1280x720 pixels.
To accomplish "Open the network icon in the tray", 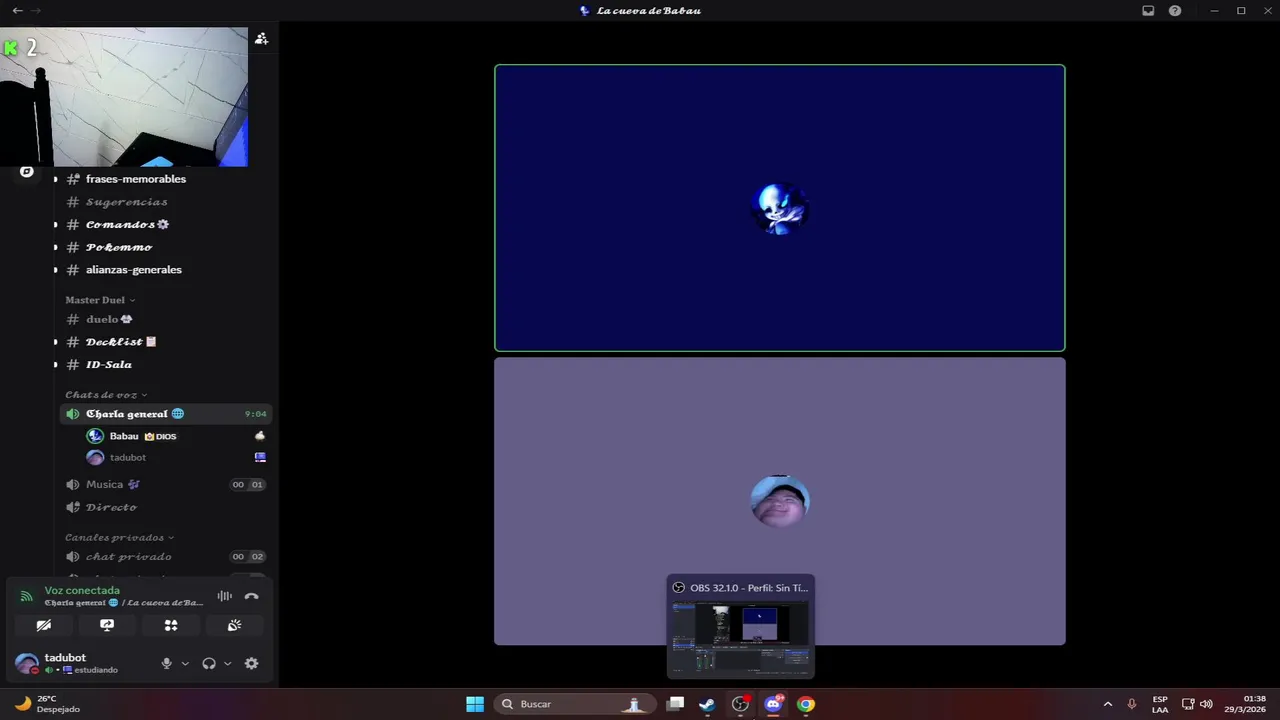I will tap(1188, 704).
